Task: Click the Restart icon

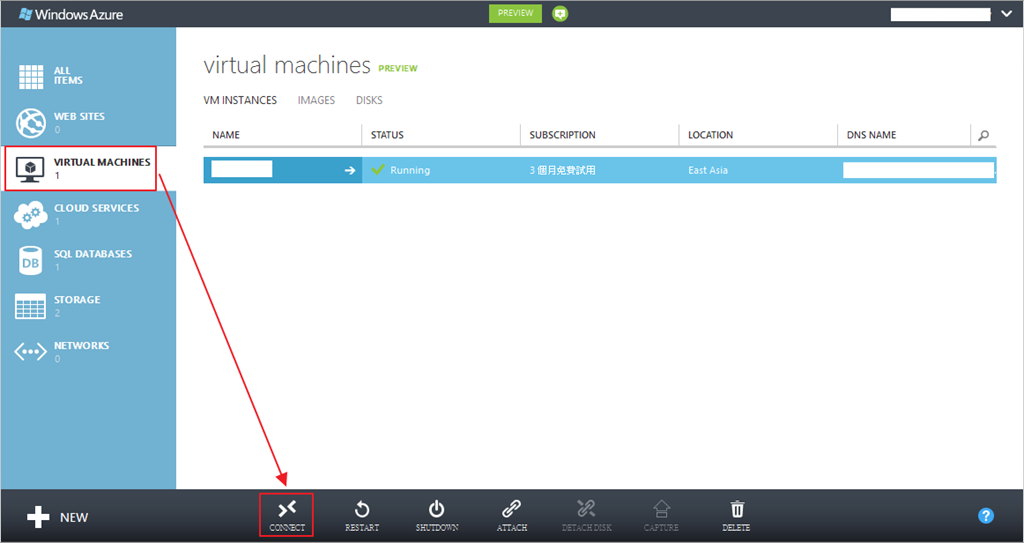Action: pos(362,509)
